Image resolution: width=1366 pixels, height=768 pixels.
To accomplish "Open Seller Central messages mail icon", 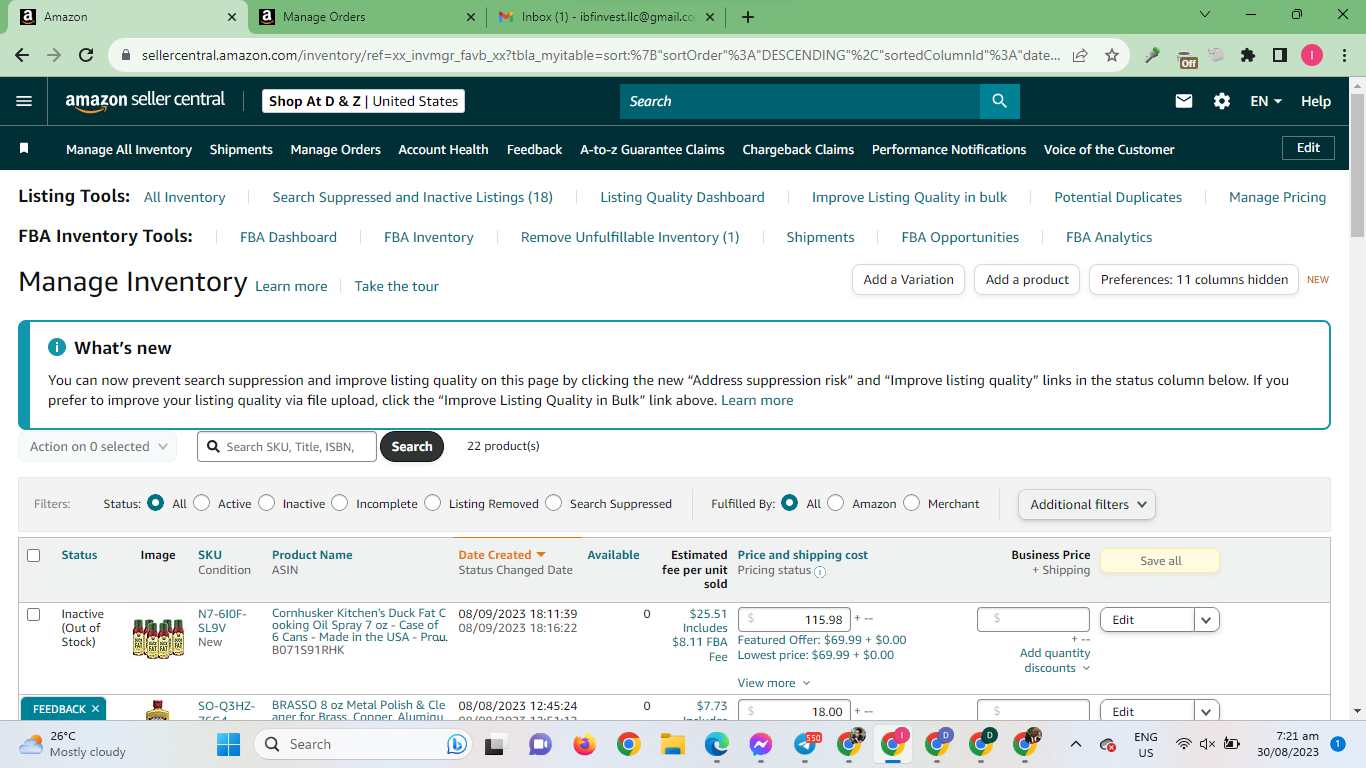I will click(1184, 101).
